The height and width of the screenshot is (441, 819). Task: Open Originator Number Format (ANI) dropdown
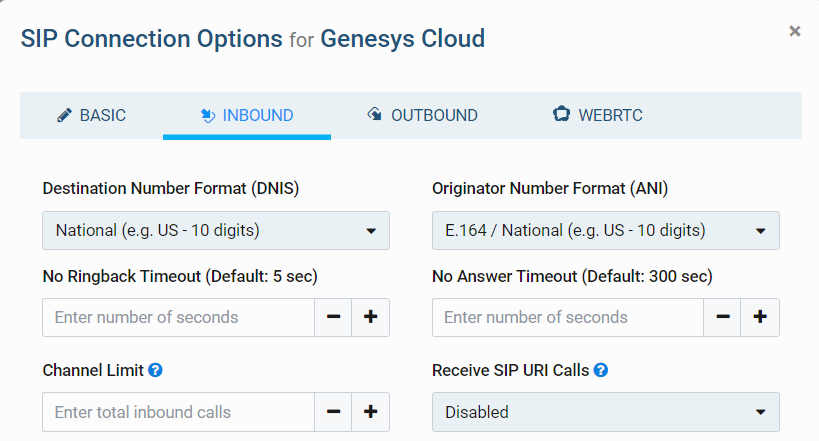coord(605,230)
